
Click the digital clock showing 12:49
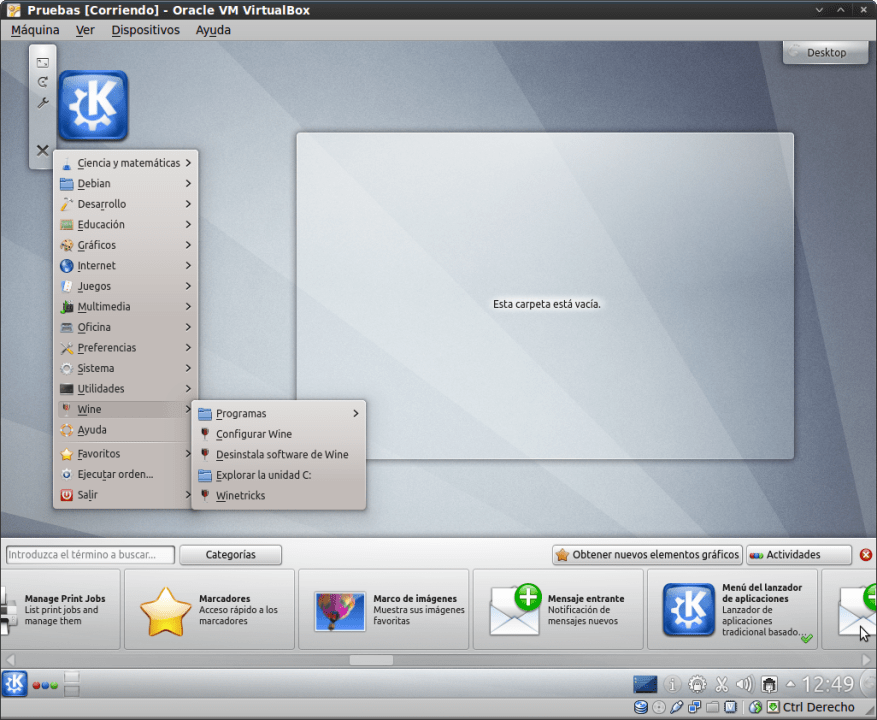pos(828,685)
